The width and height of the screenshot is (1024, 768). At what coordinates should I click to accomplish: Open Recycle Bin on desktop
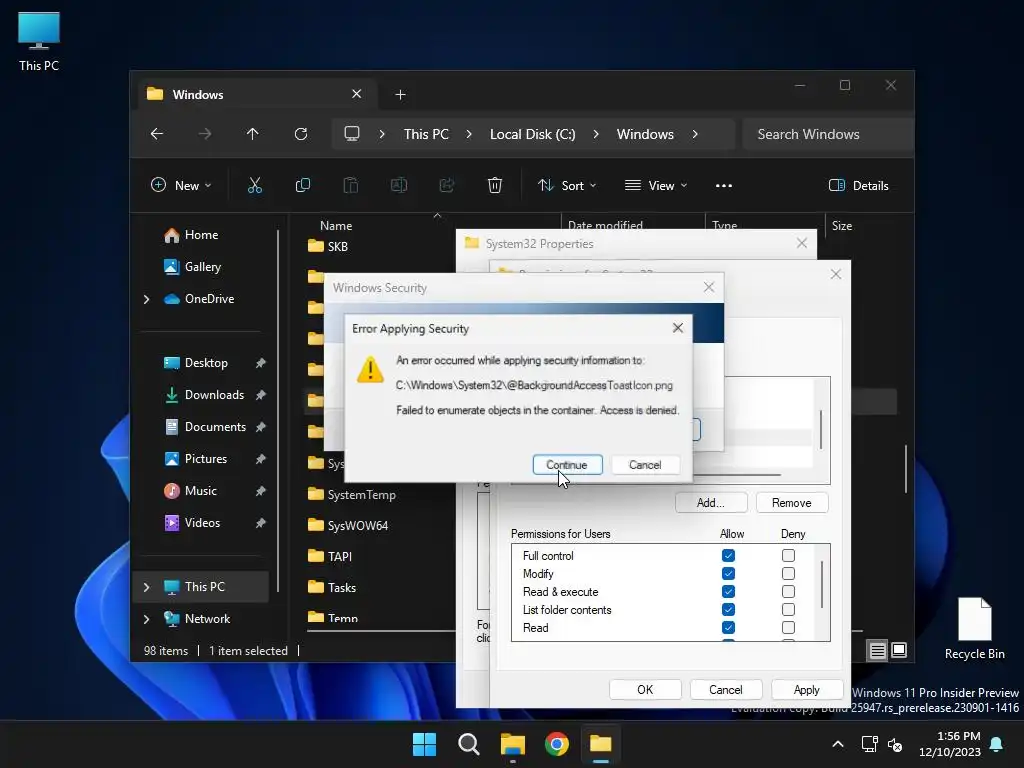pyautogui.click(x=974, y=629)
